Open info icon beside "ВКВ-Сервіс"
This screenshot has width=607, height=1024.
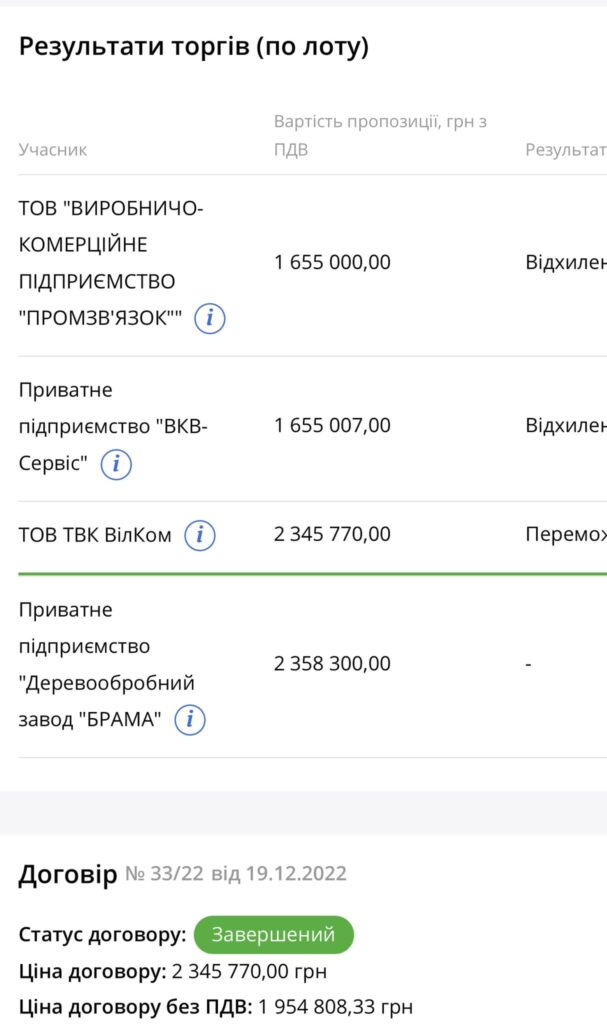(x=116, y=464)
